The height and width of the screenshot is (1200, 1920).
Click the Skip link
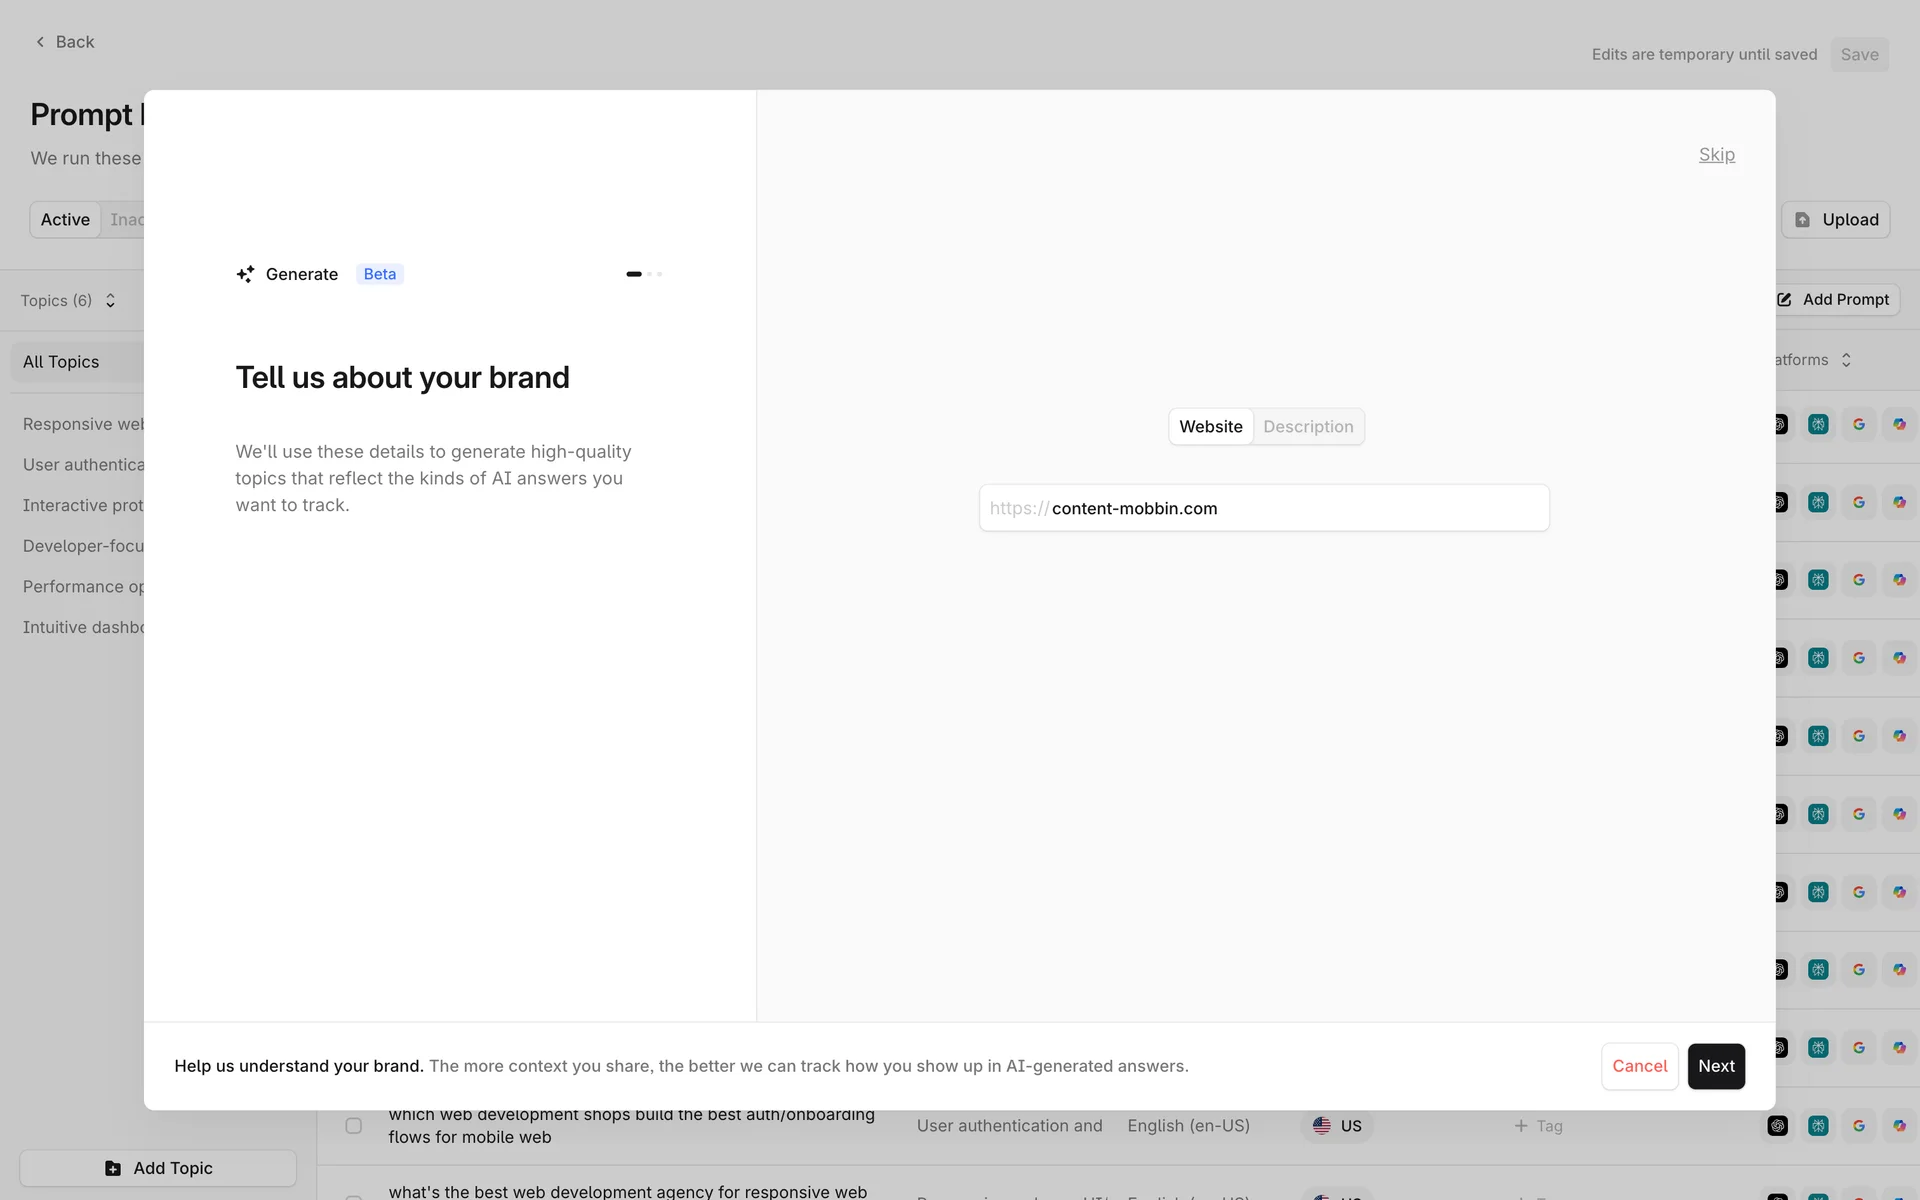pos(1716,155)
